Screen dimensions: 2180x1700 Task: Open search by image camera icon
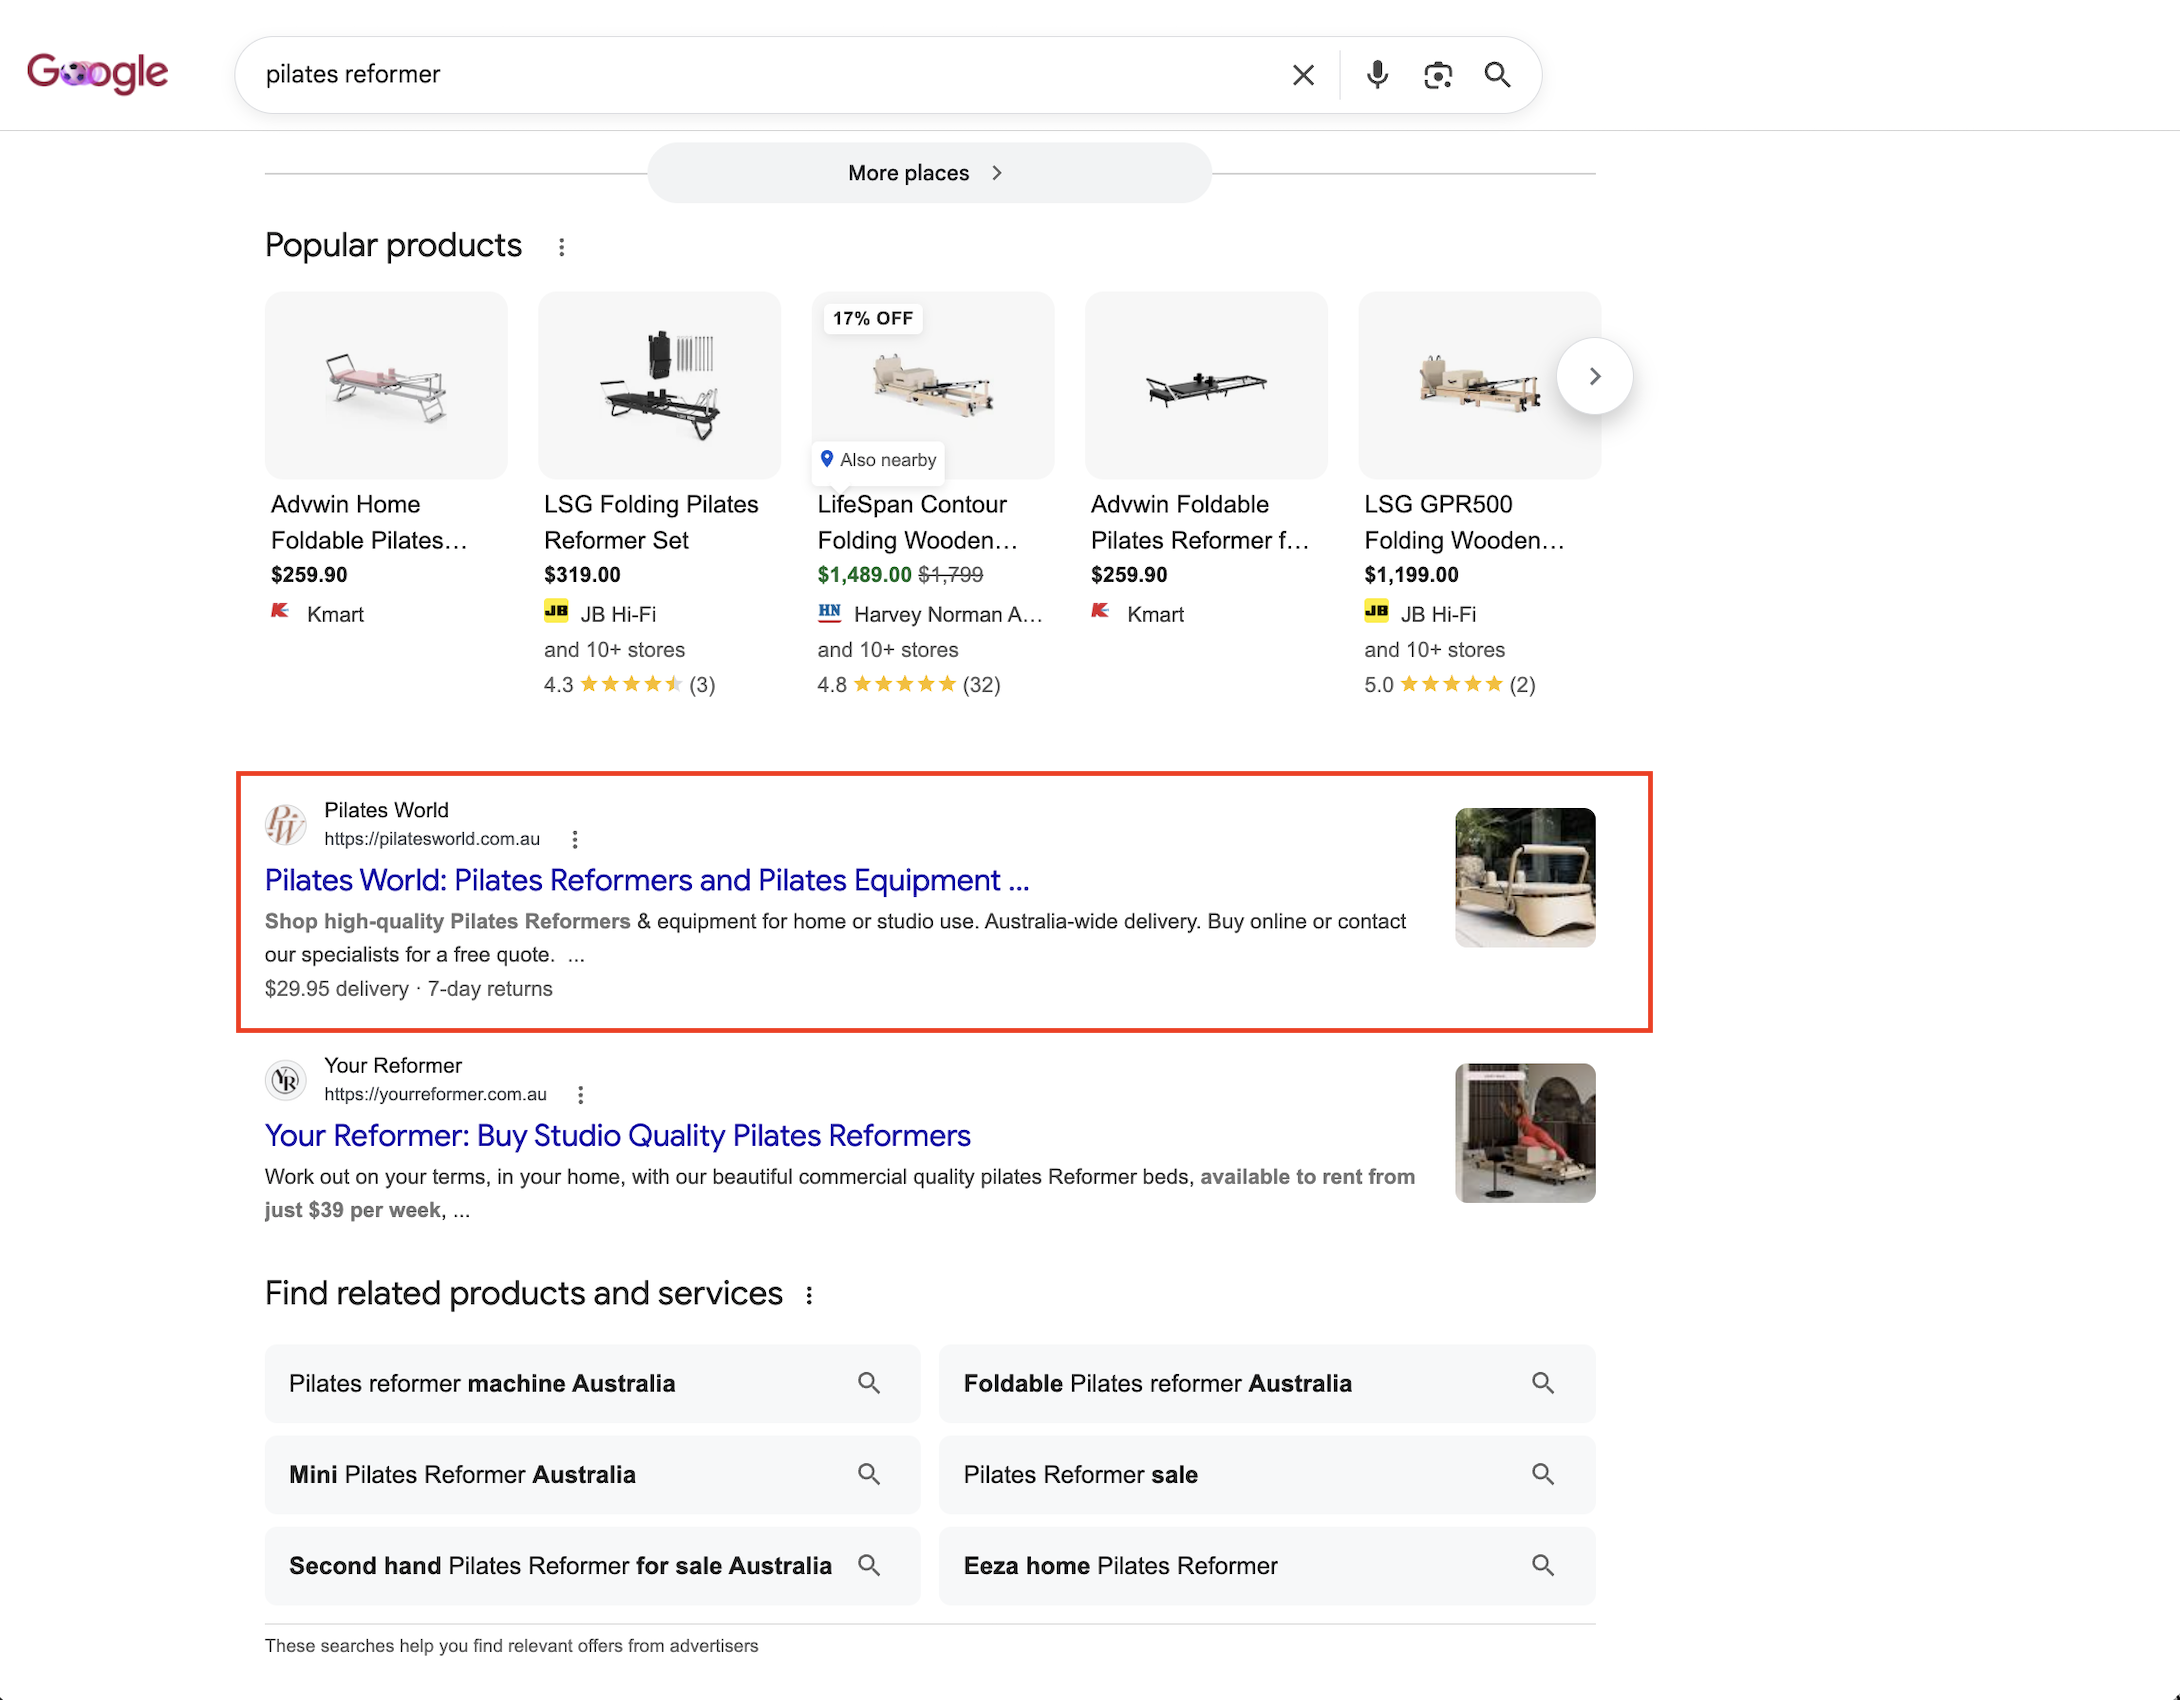(1438, 75)
